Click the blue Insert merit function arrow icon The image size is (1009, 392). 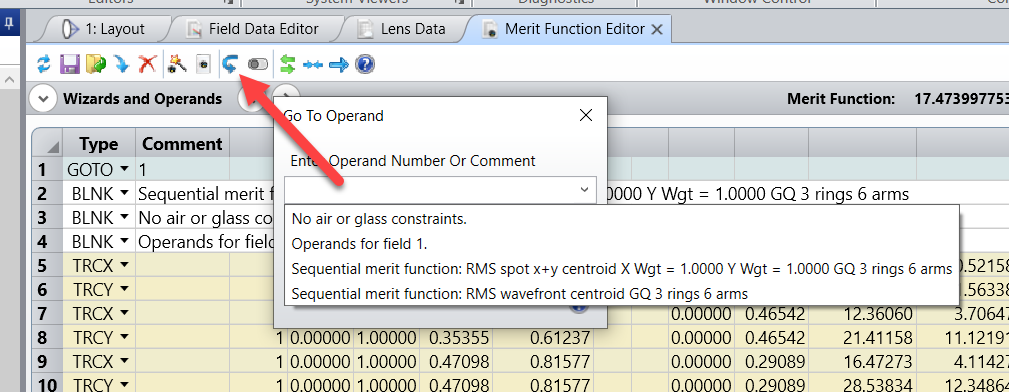[x=122, y=64]
